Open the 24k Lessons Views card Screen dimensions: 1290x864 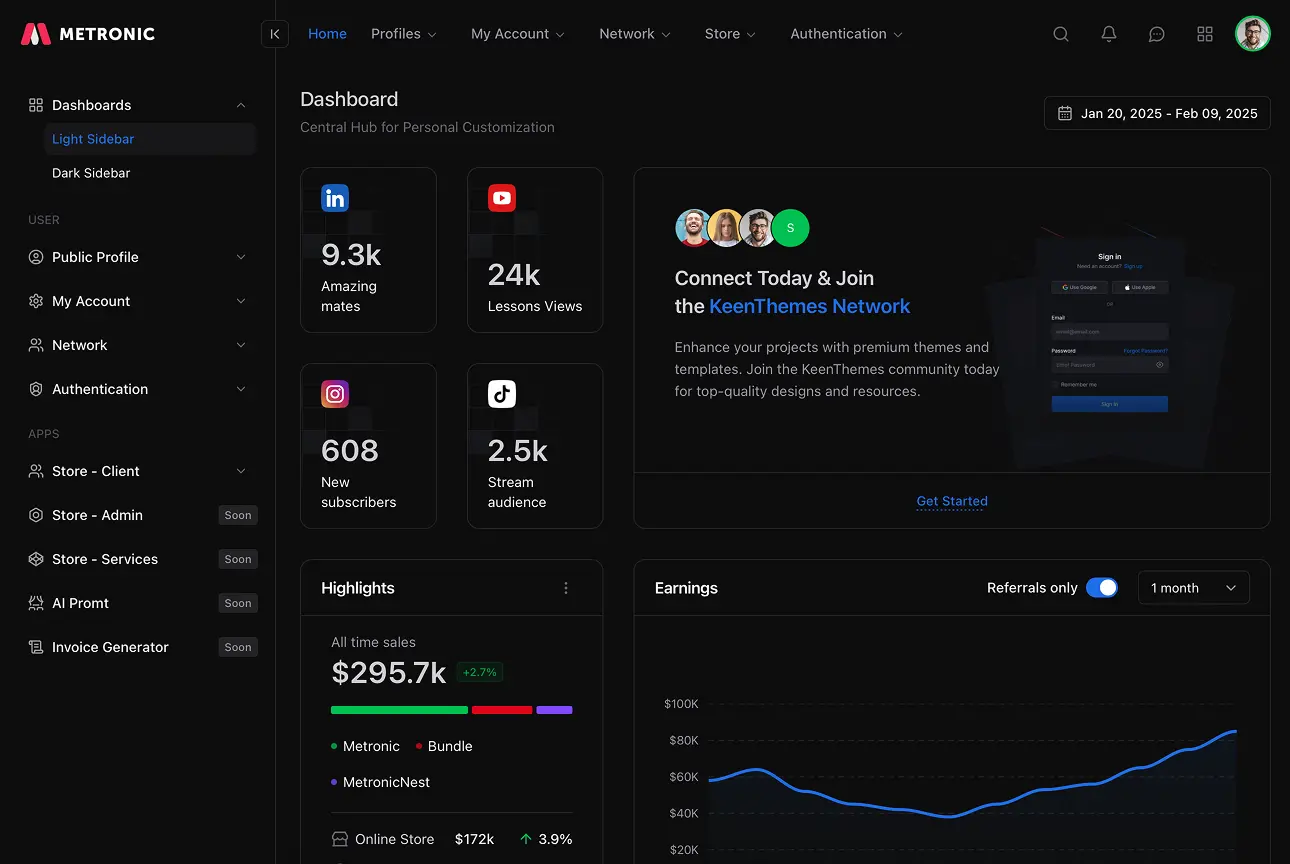click(535, 250)
